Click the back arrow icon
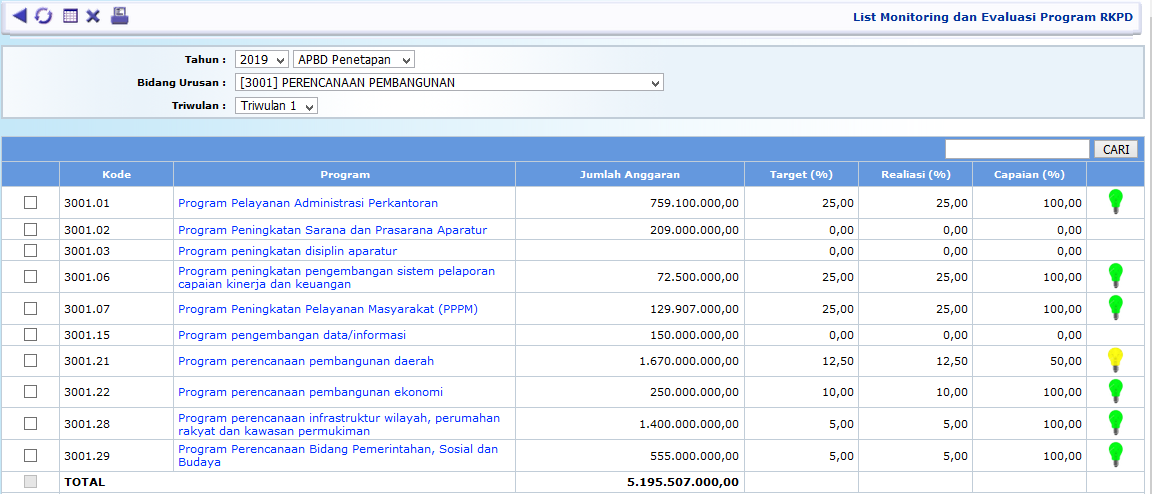Viewport: 1152px width, 494px height. point(19,16)
